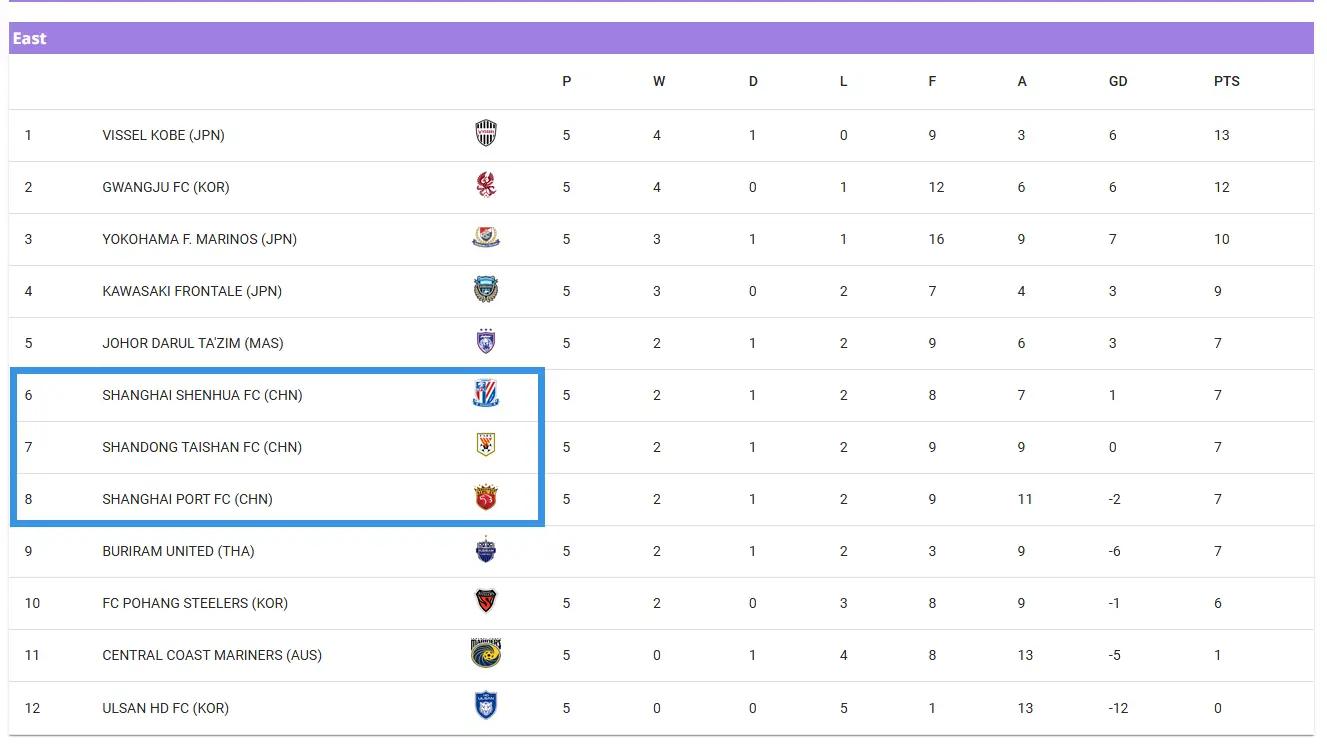Click the Johor Darul Ta'zim logo
This screenshot has width=1327, height=744.
coord(486,342)
